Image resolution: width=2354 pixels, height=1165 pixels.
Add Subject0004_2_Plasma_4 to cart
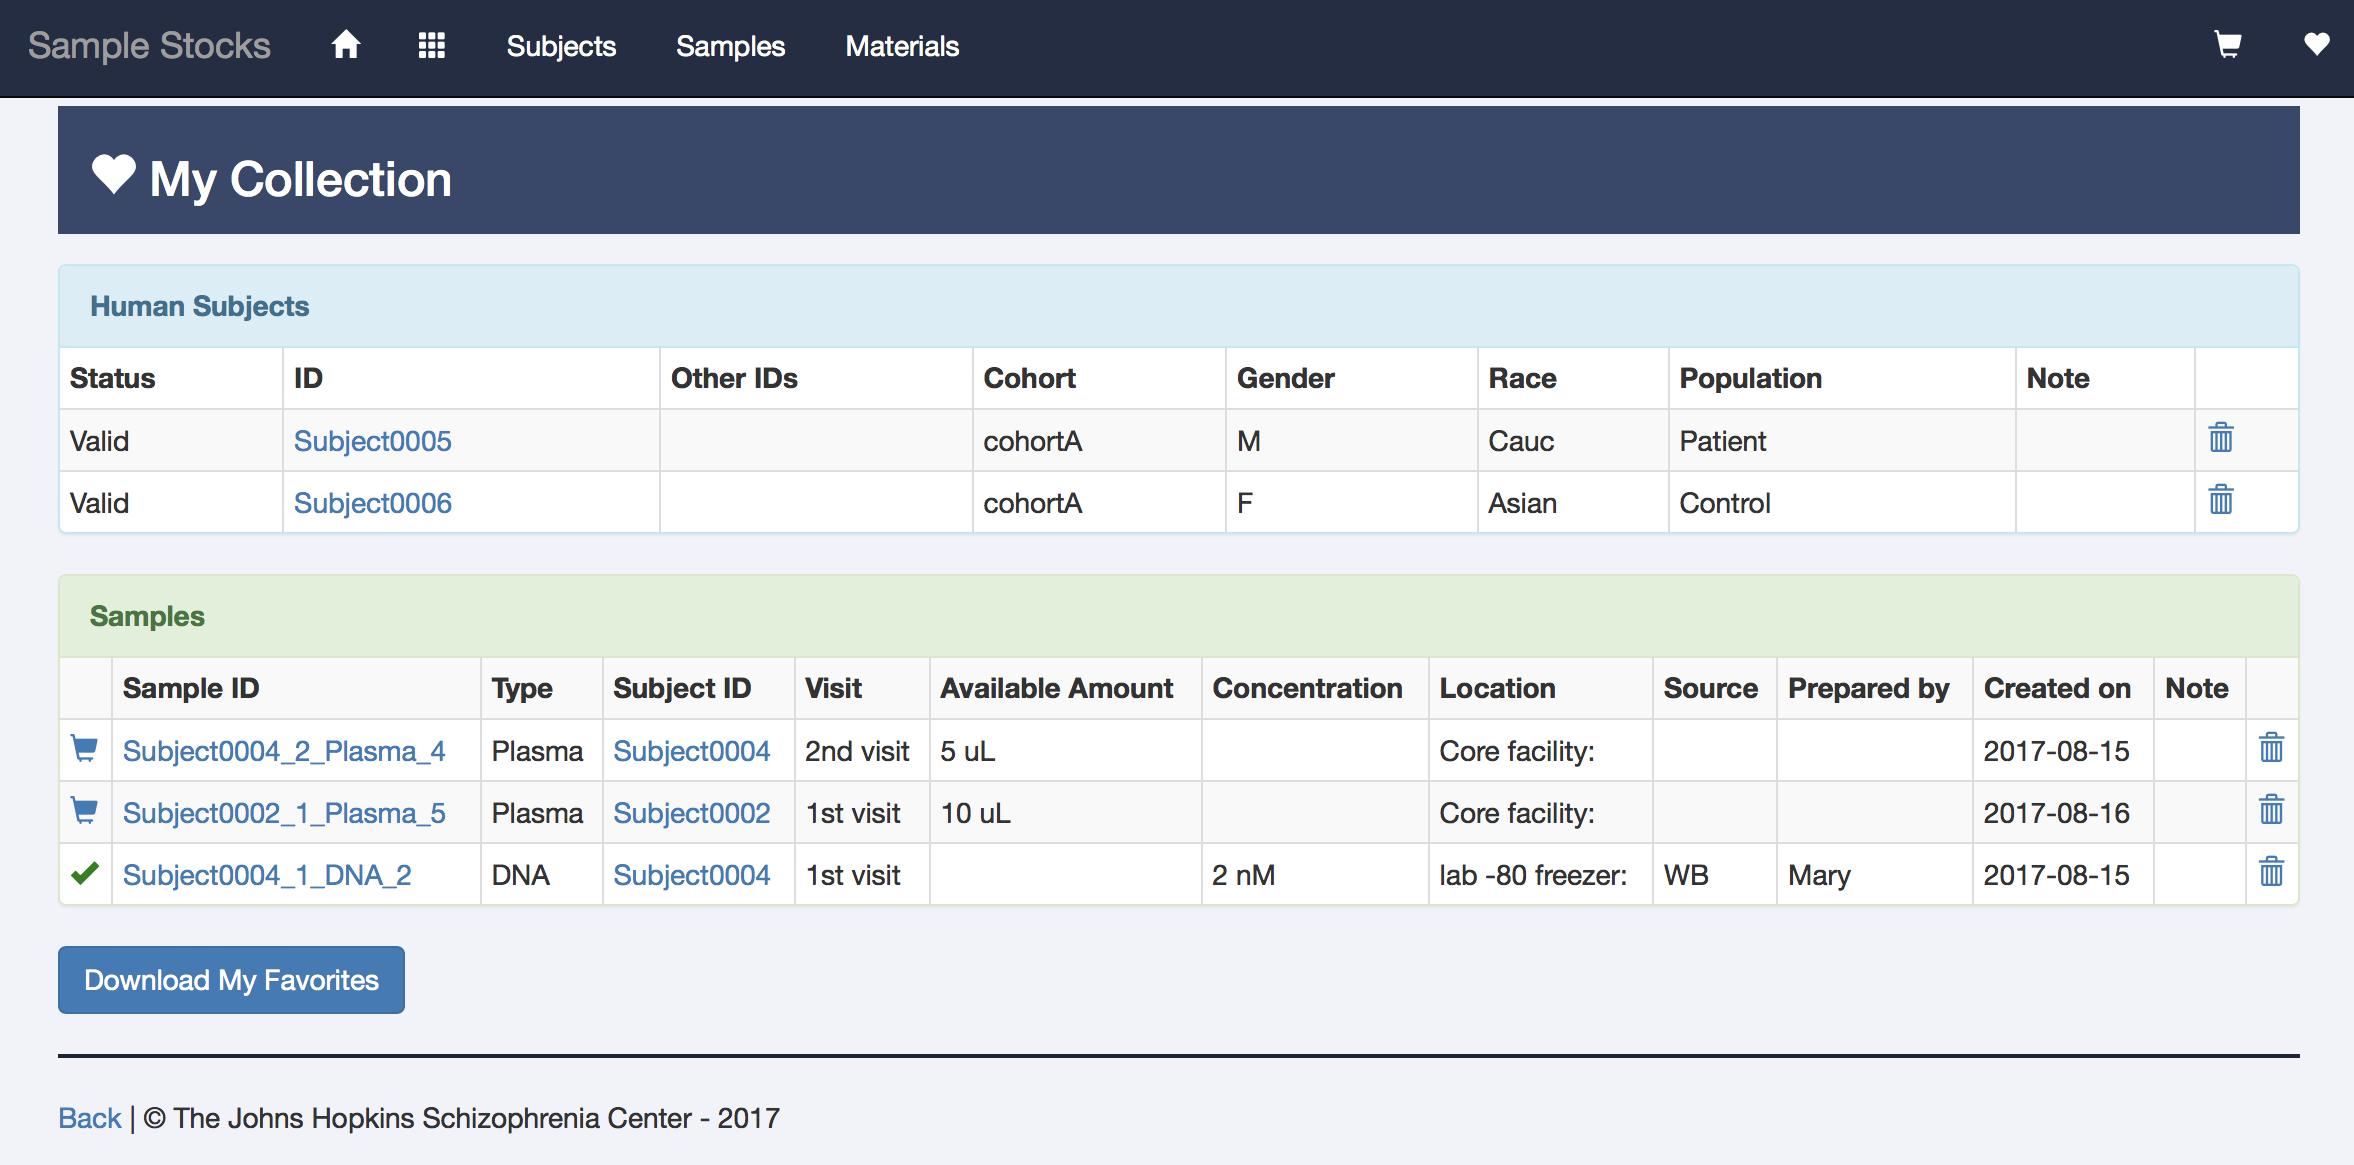click(85, 749)
